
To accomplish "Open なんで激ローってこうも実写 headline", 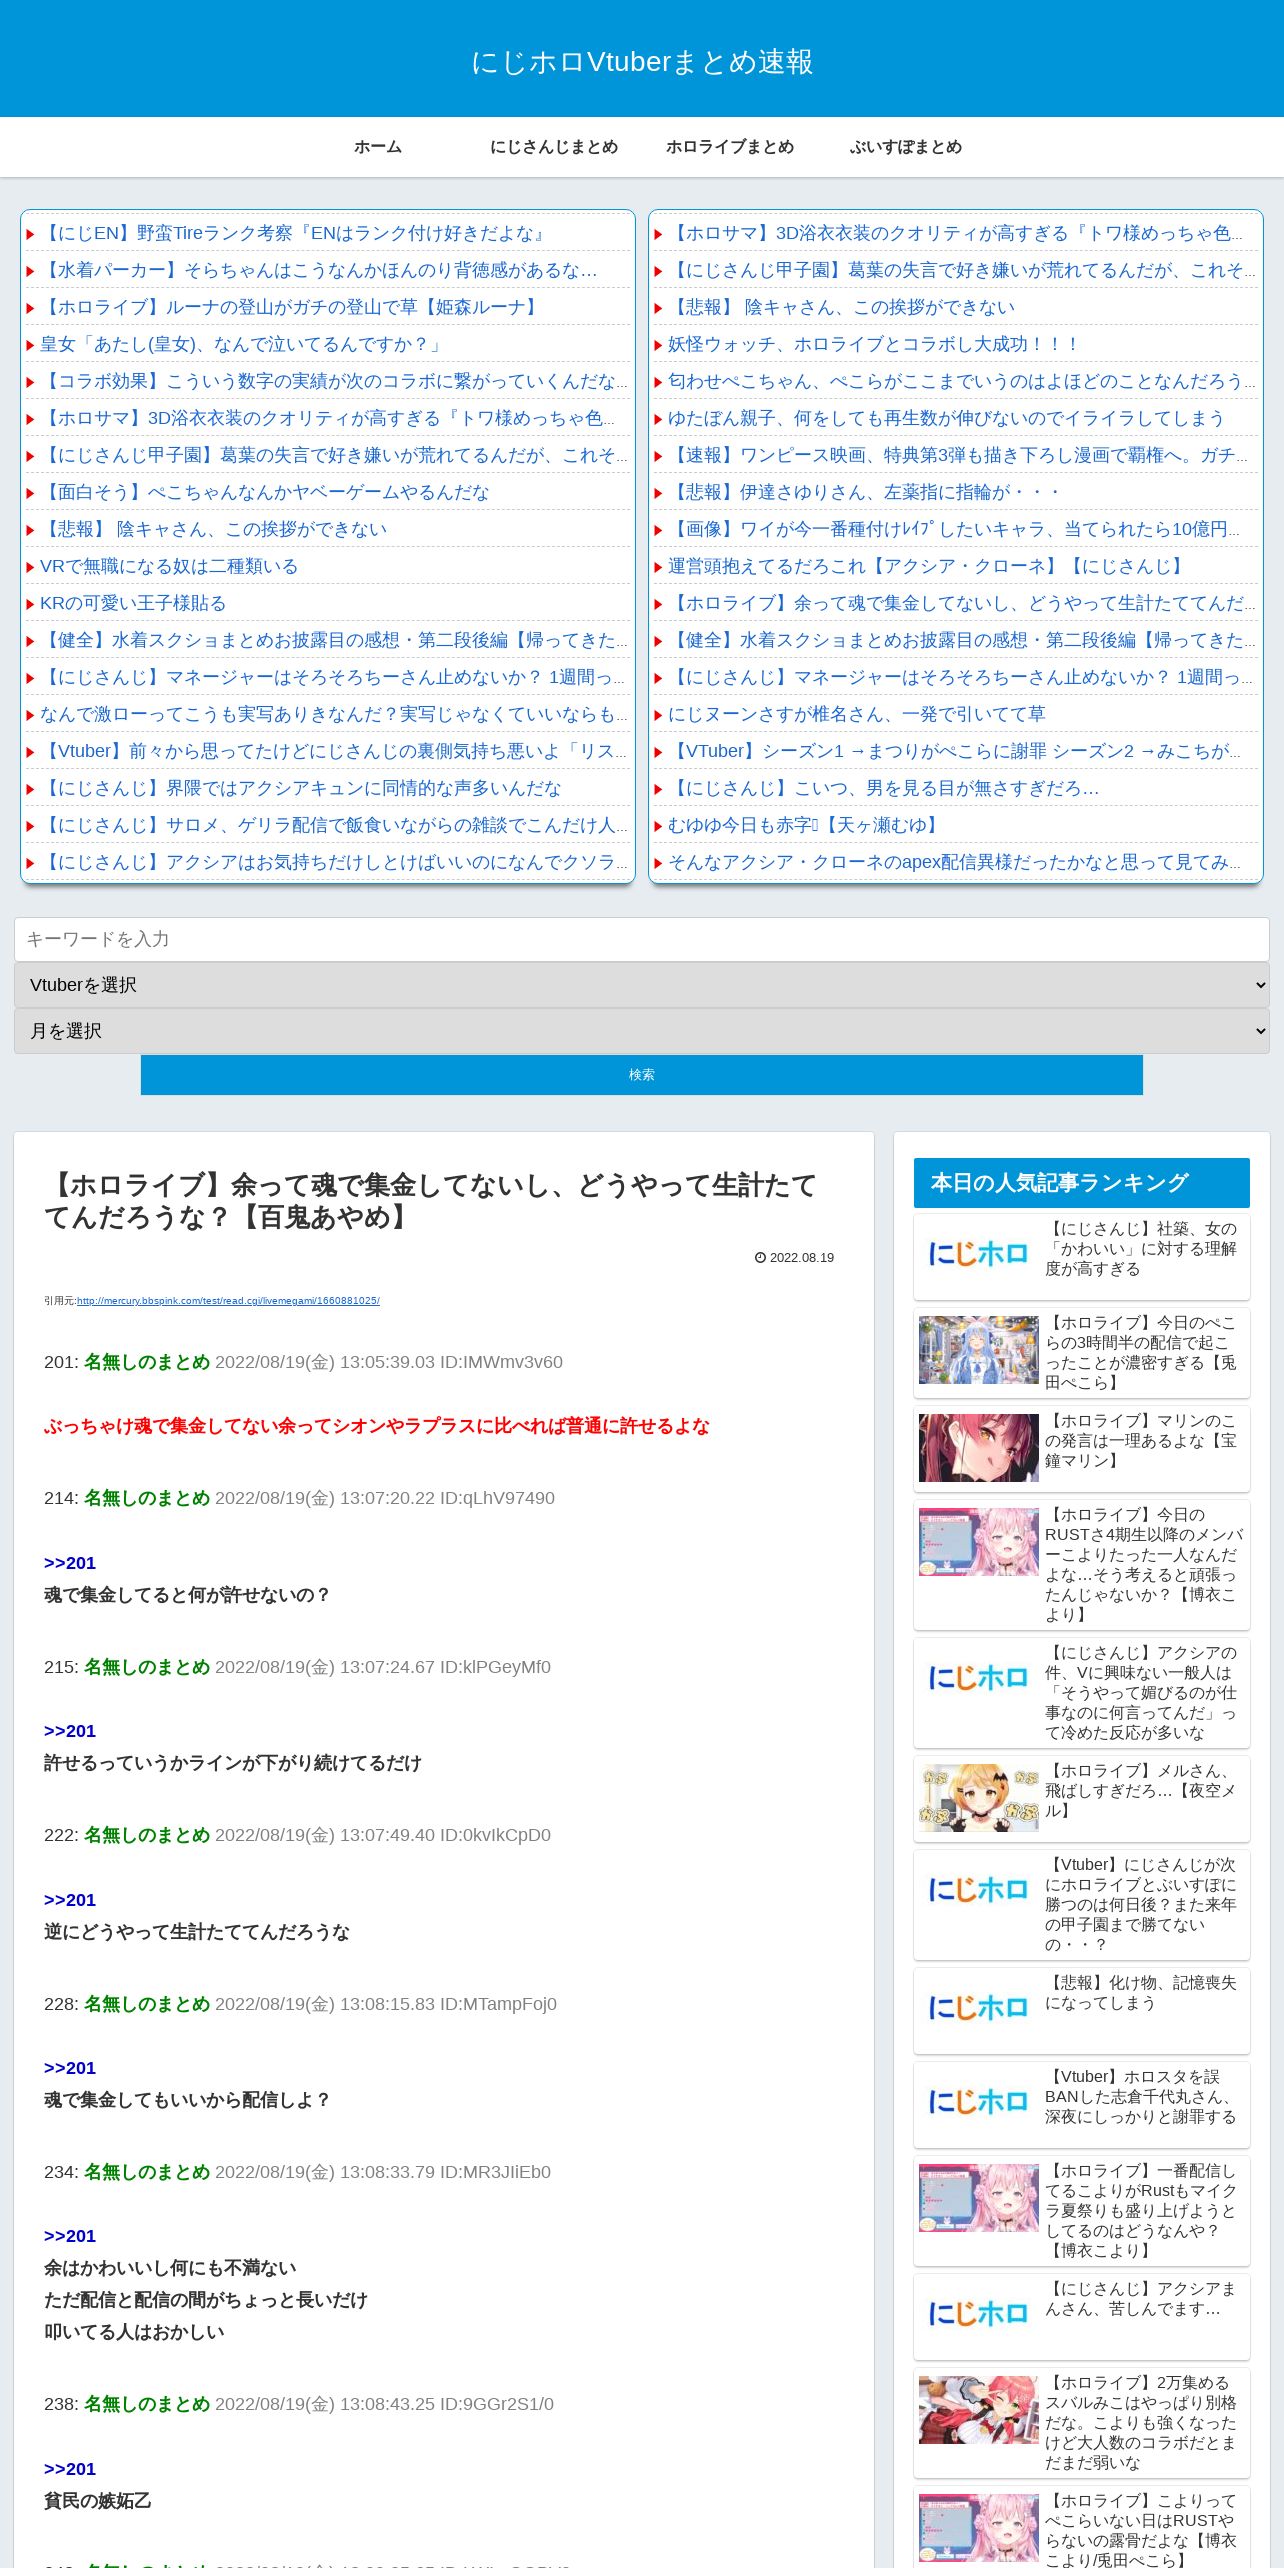I will point(334,714).
